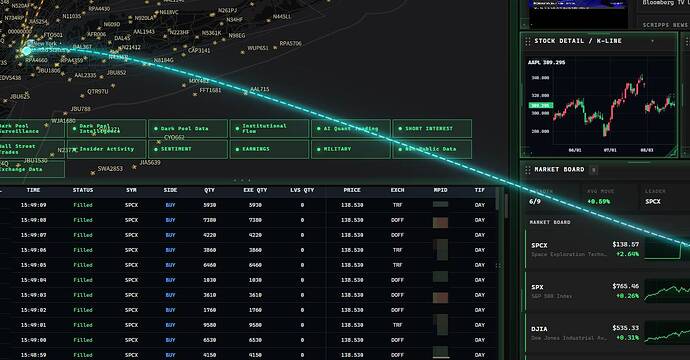Toggle the Short Interest feed
Image resolution: width=690 pixels, height=360 pixels.
[432, 129]
